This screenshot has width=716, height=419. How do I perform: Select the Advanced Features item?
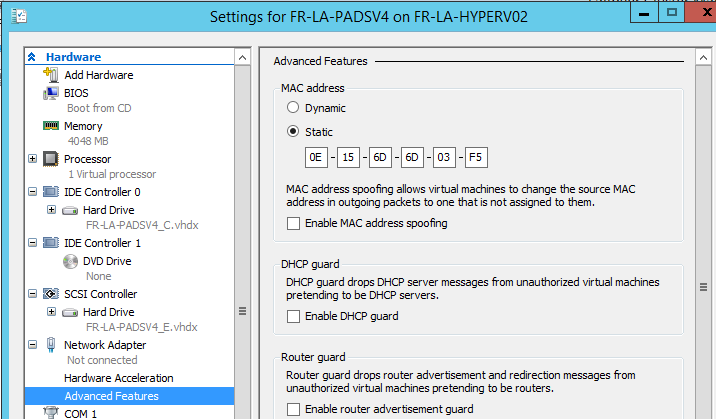[111, 395]
